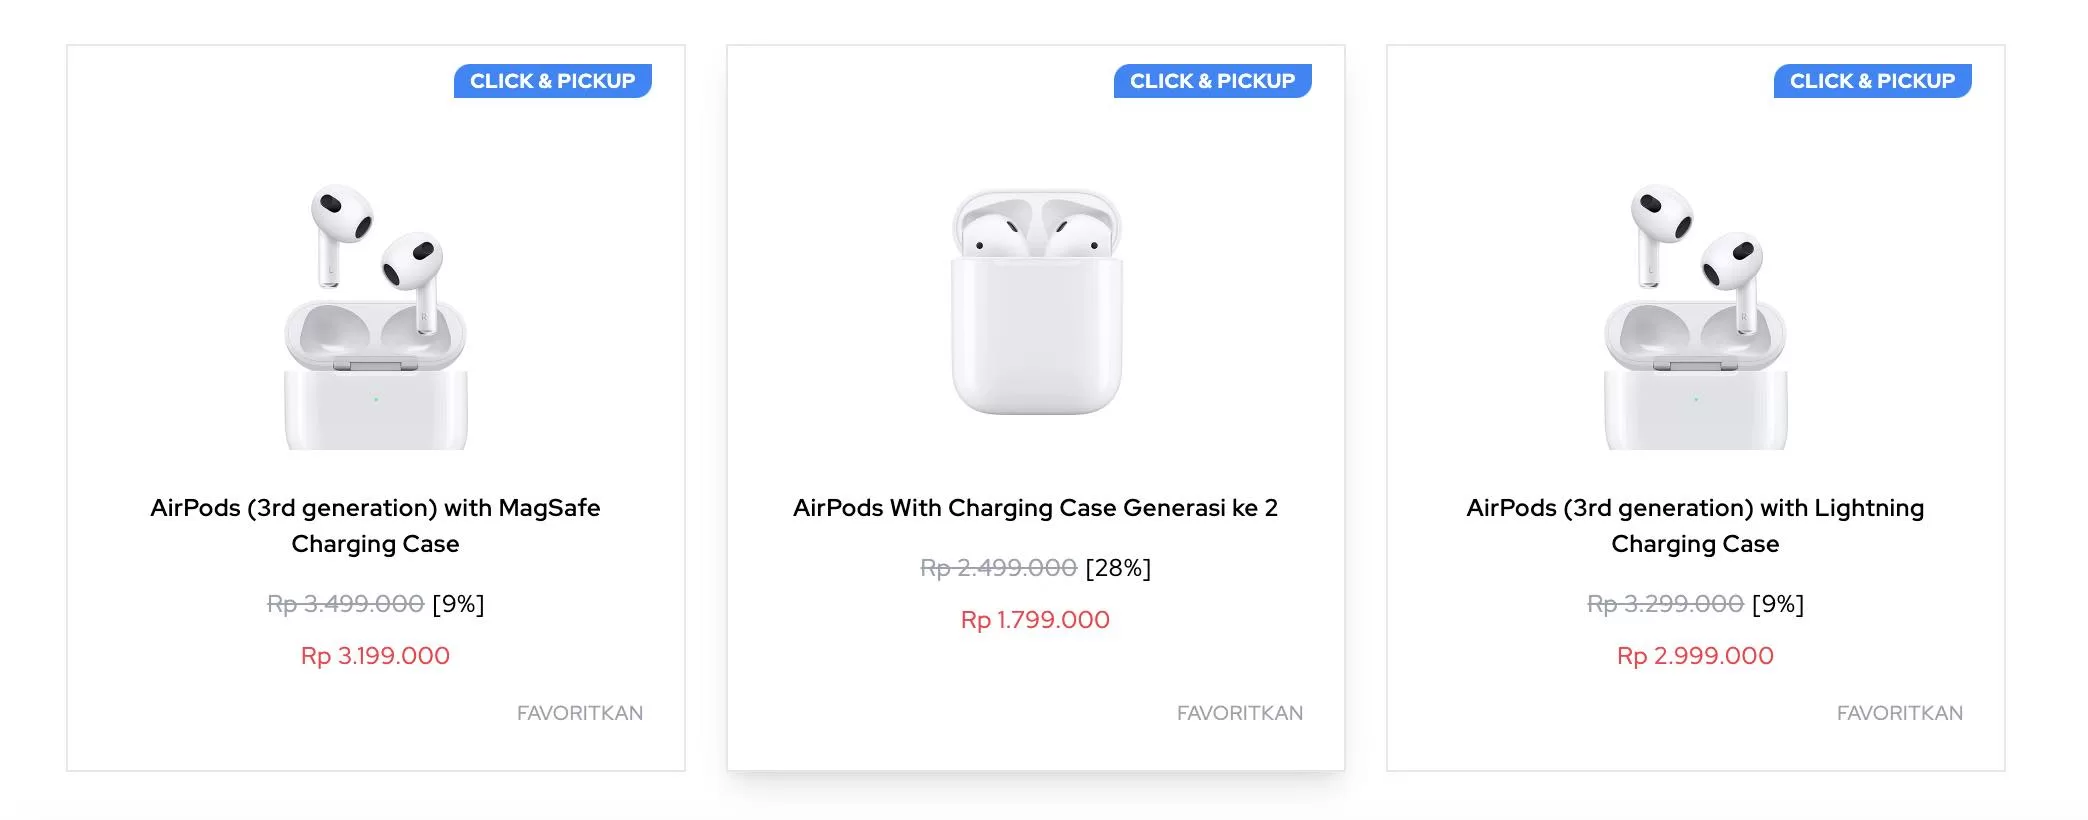Click the Rp 1.799.000 sale price
The width and height of the screenshot is (2088, 820).
tap(1035, 620)
